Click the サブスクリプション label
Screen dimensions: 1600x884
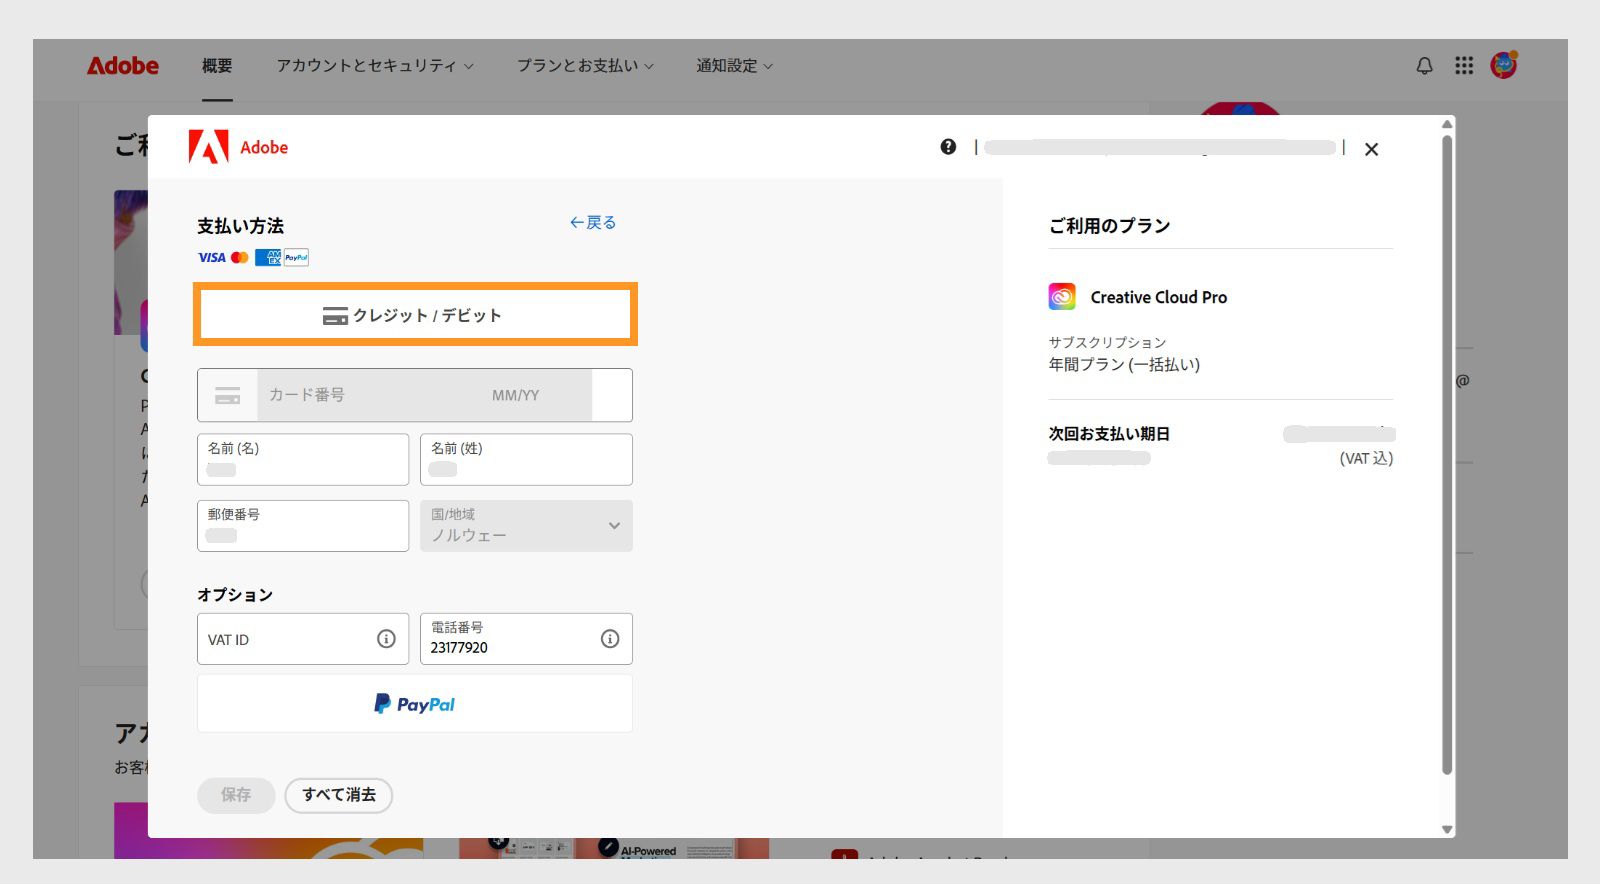tap(1107, 342)
